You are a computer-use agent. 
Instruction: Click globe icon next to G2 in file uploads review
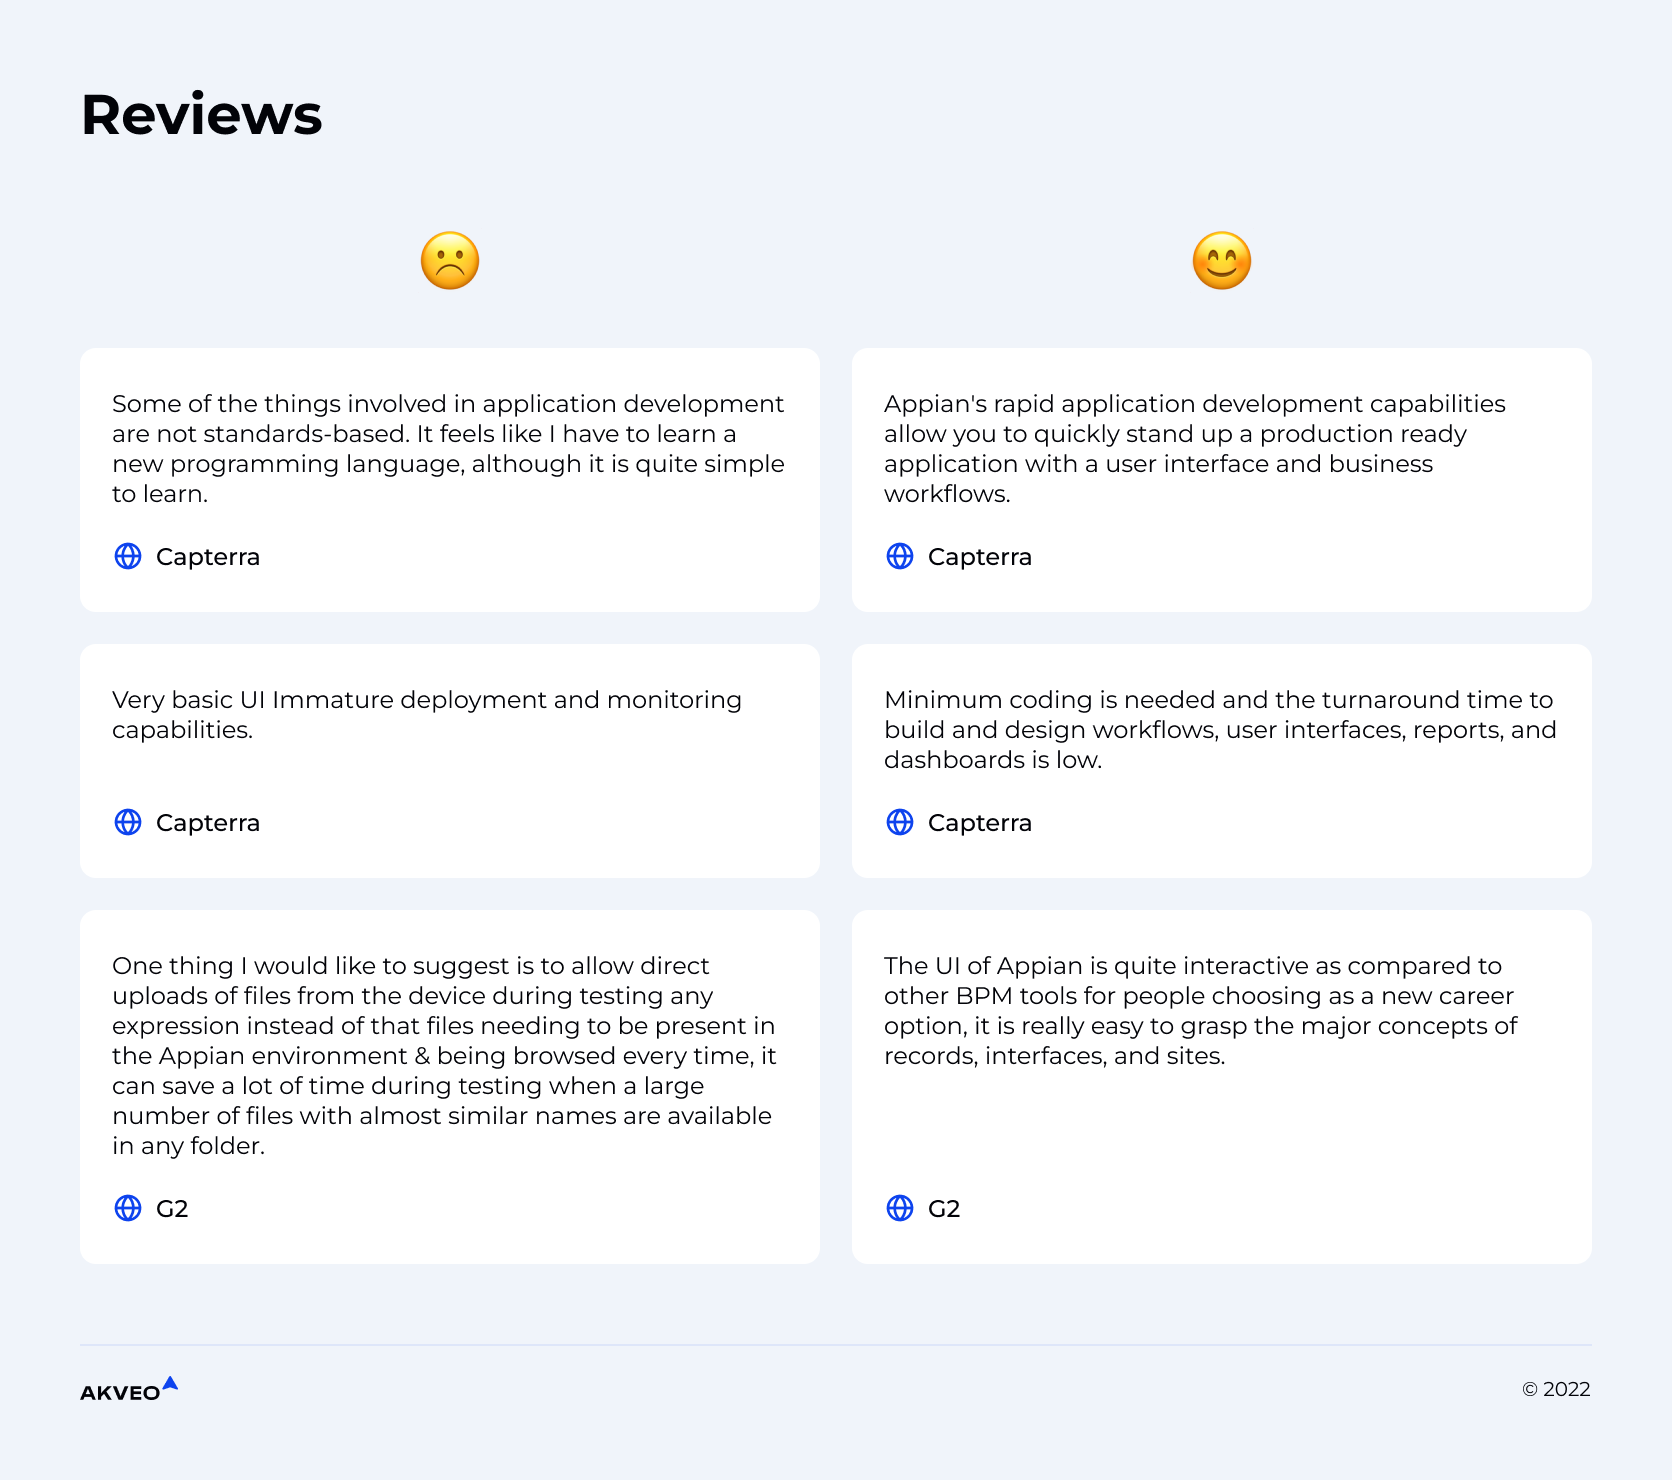[x=128, y=1208]
